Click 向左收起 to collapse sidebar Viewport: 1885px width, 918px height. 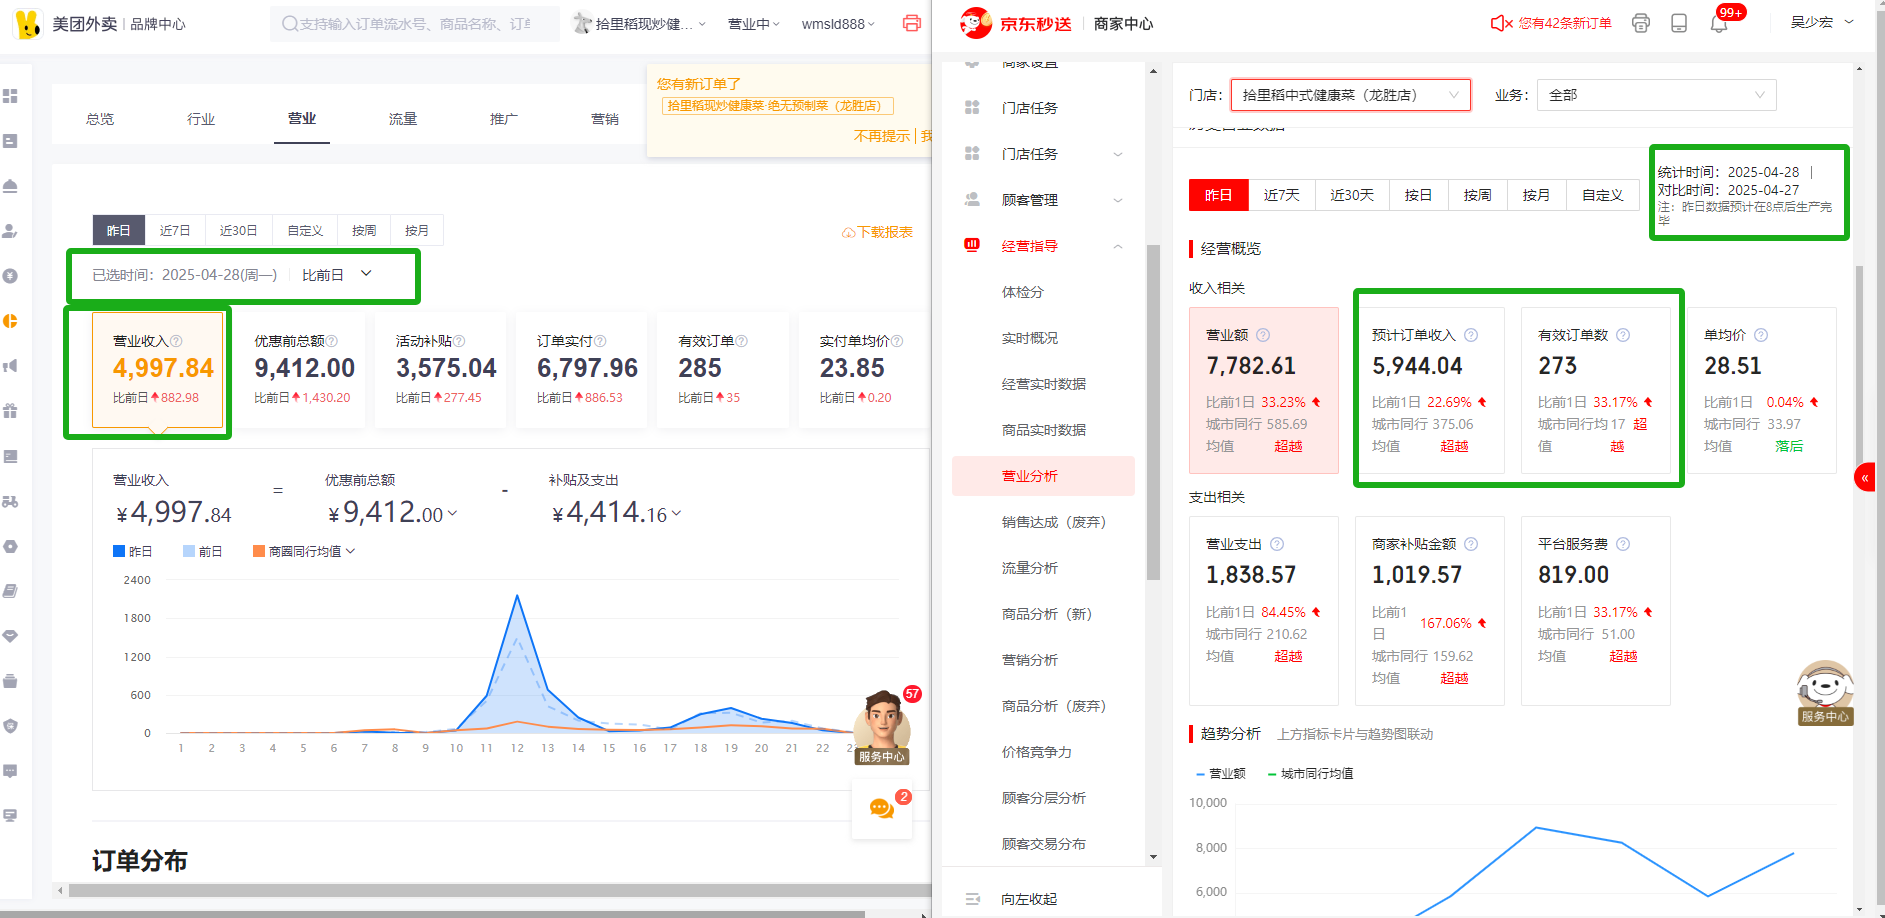pyautogui.click(x=1029, y=899)
